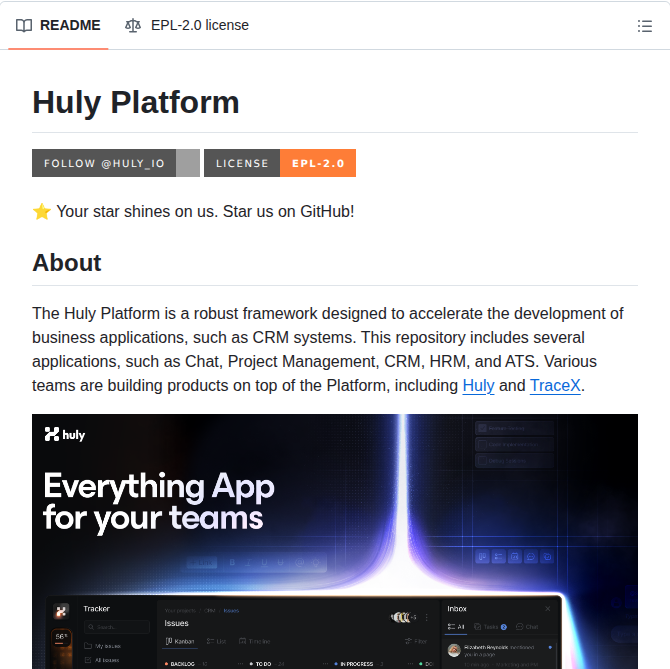Click the license scales icon
The width and height of the screenshot is (670, 669).
click(133, 26)
